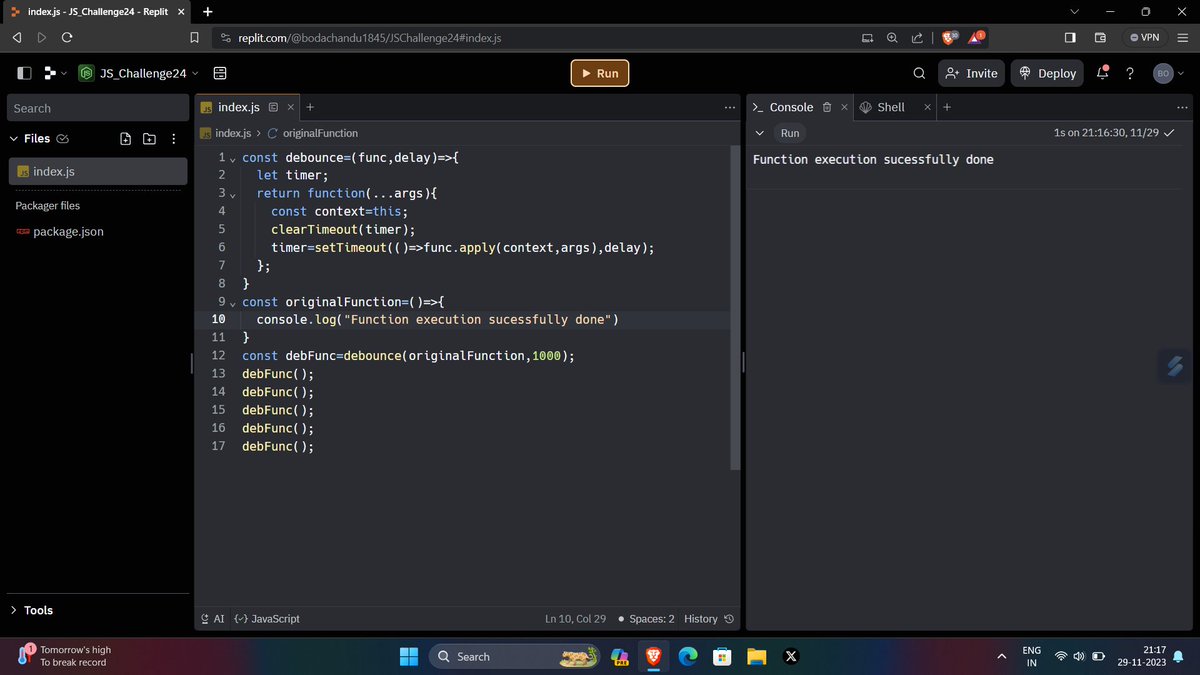Click the new folder icon in Files
The height and width of the screenshot is (675, 1200).
coord(149,139)
